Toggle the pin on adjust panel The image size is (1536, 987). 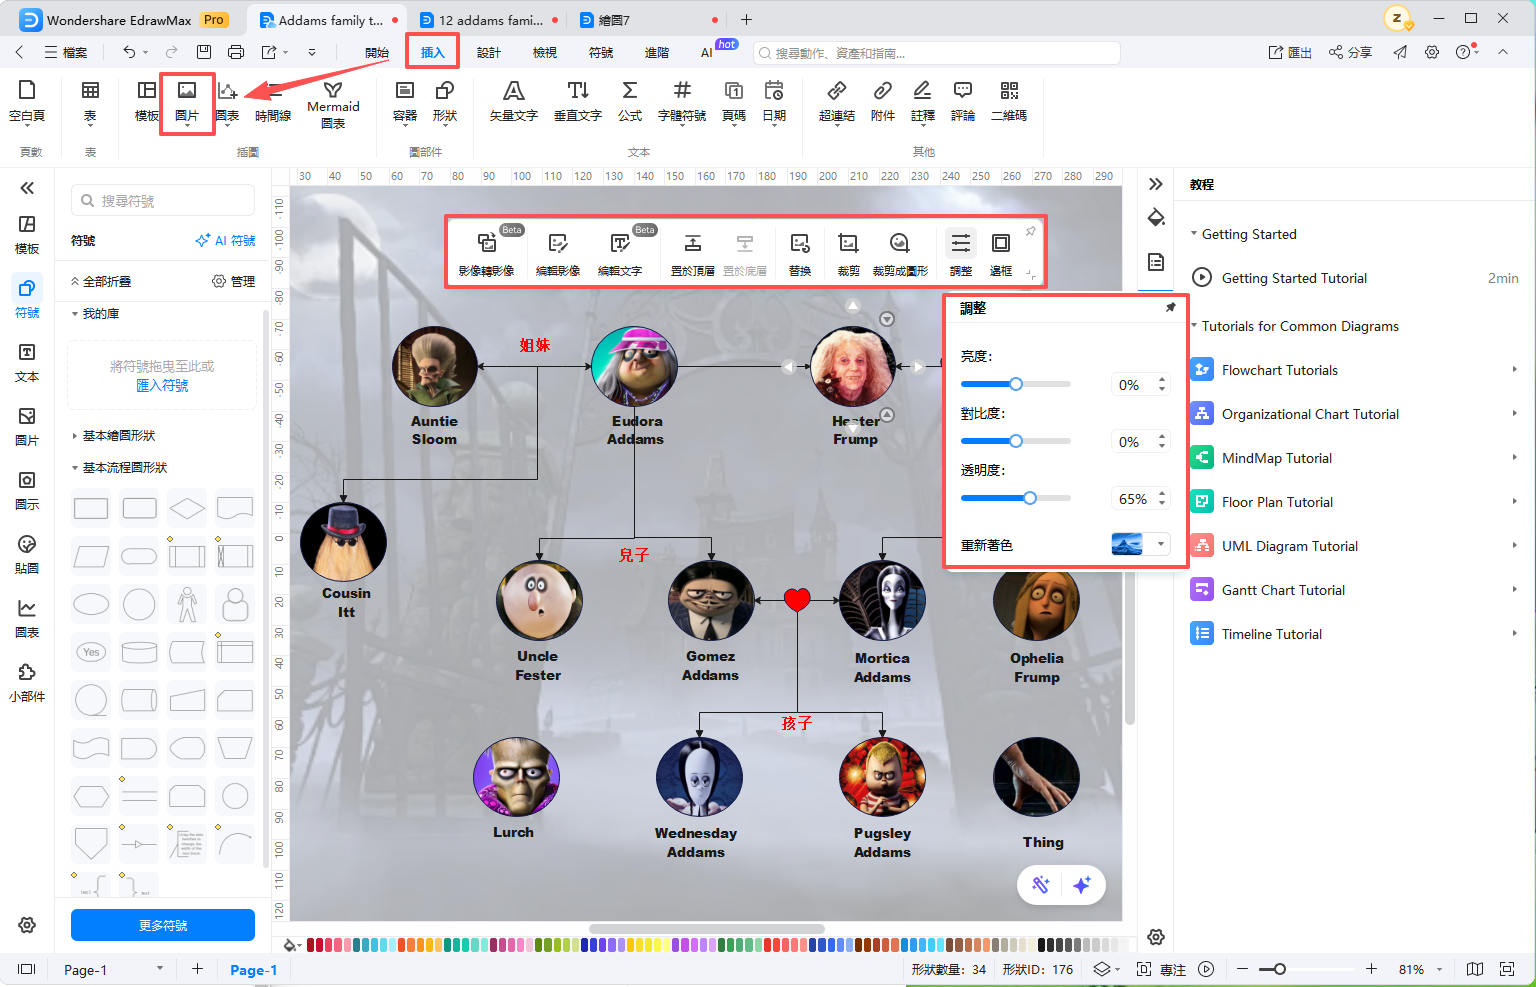1170,308
